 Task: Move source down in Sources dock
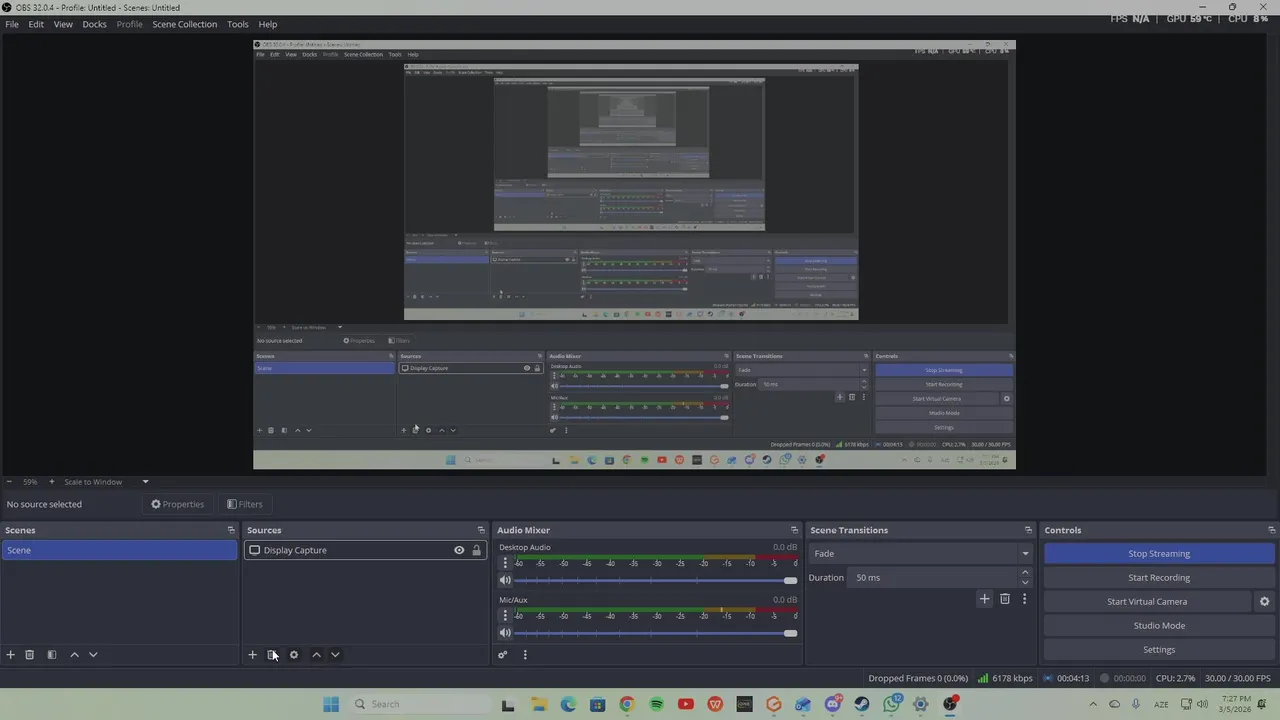pyautogui.click(x=335, y=655)
